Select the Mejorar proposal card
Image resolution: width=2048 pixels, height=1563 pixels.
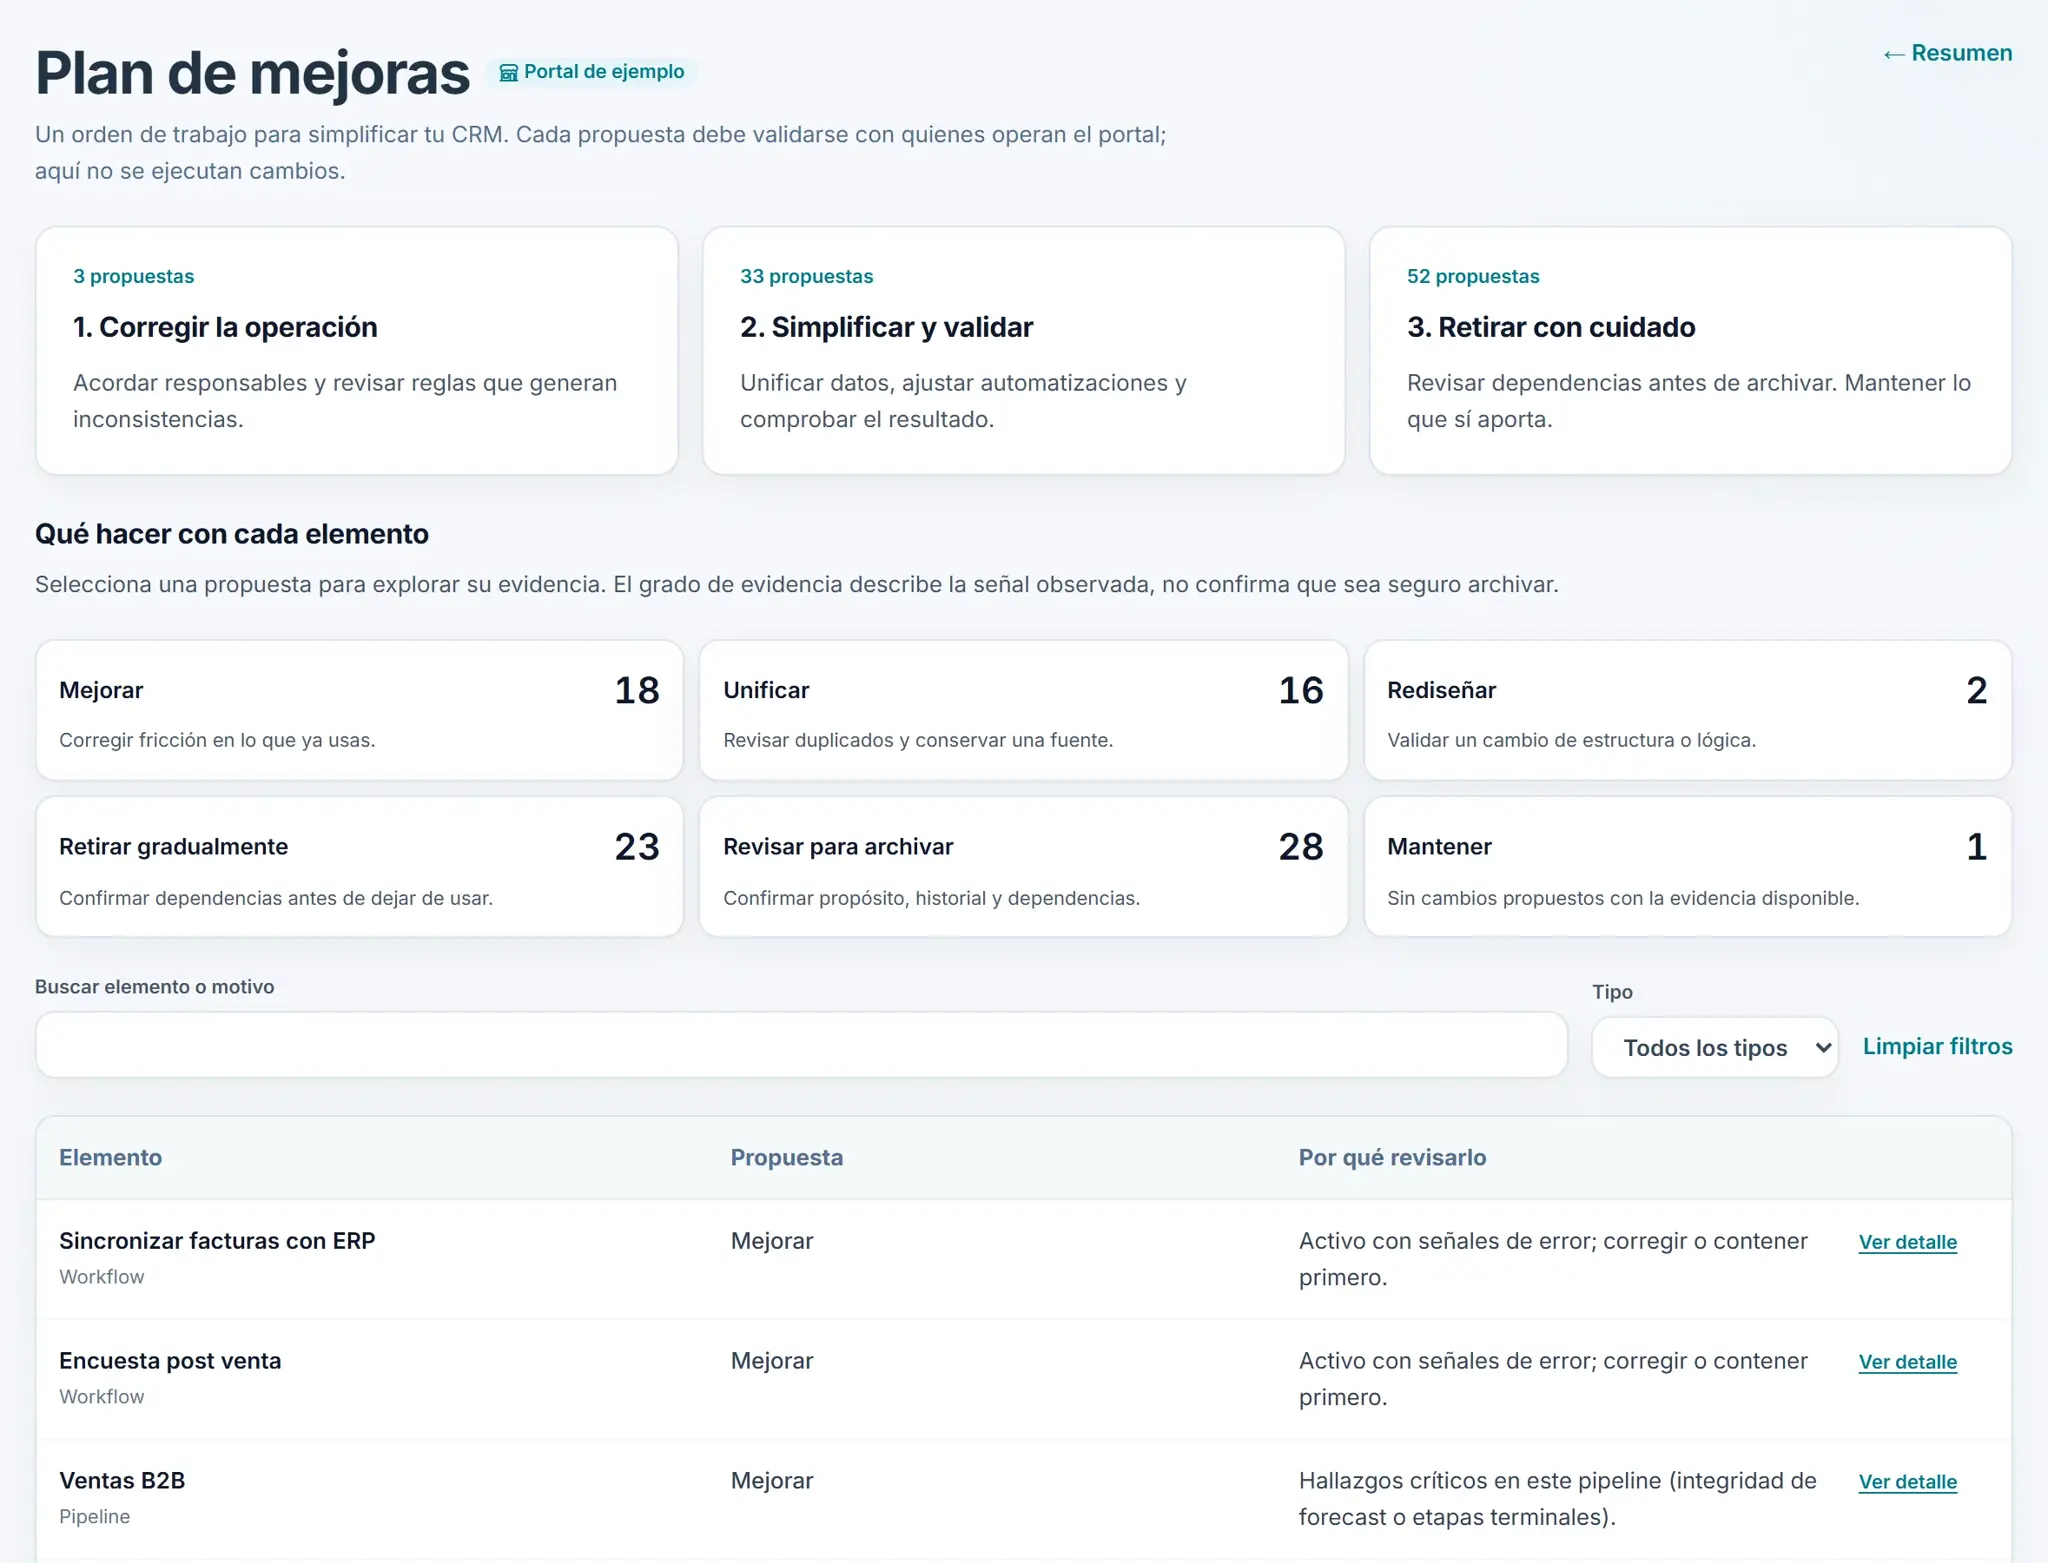[x=359, y=710]
